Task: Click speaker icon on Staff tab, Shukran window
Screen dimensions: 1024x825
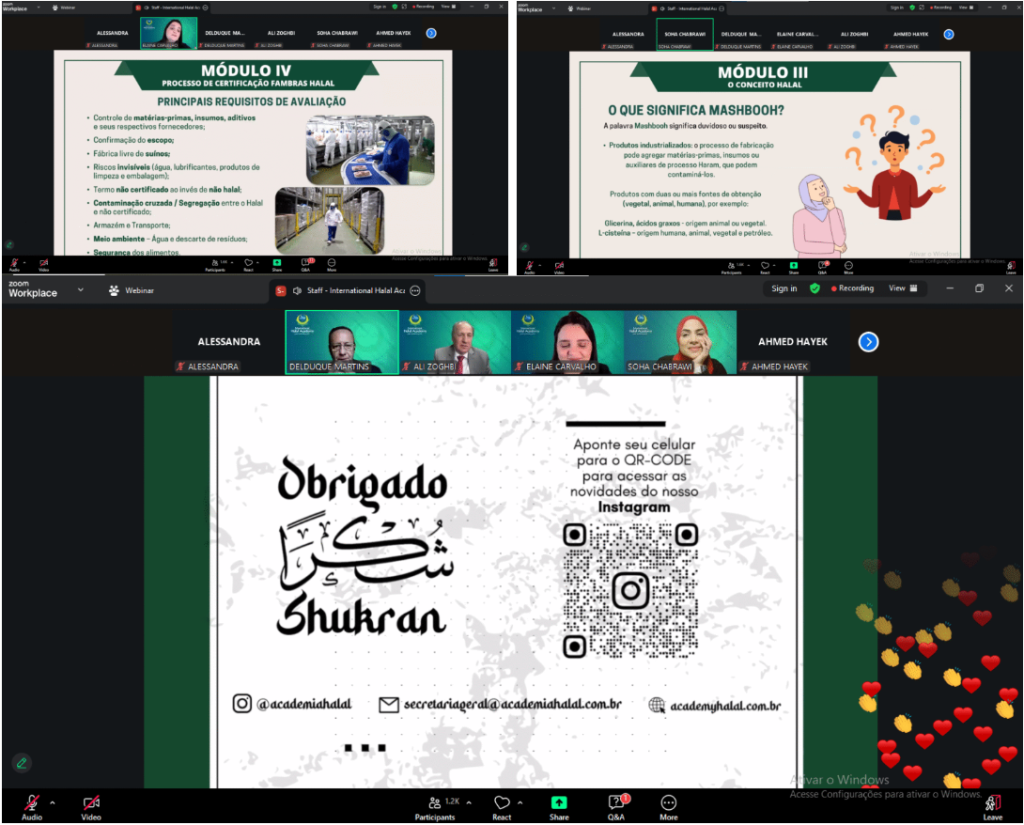Action: coord(297,291)
